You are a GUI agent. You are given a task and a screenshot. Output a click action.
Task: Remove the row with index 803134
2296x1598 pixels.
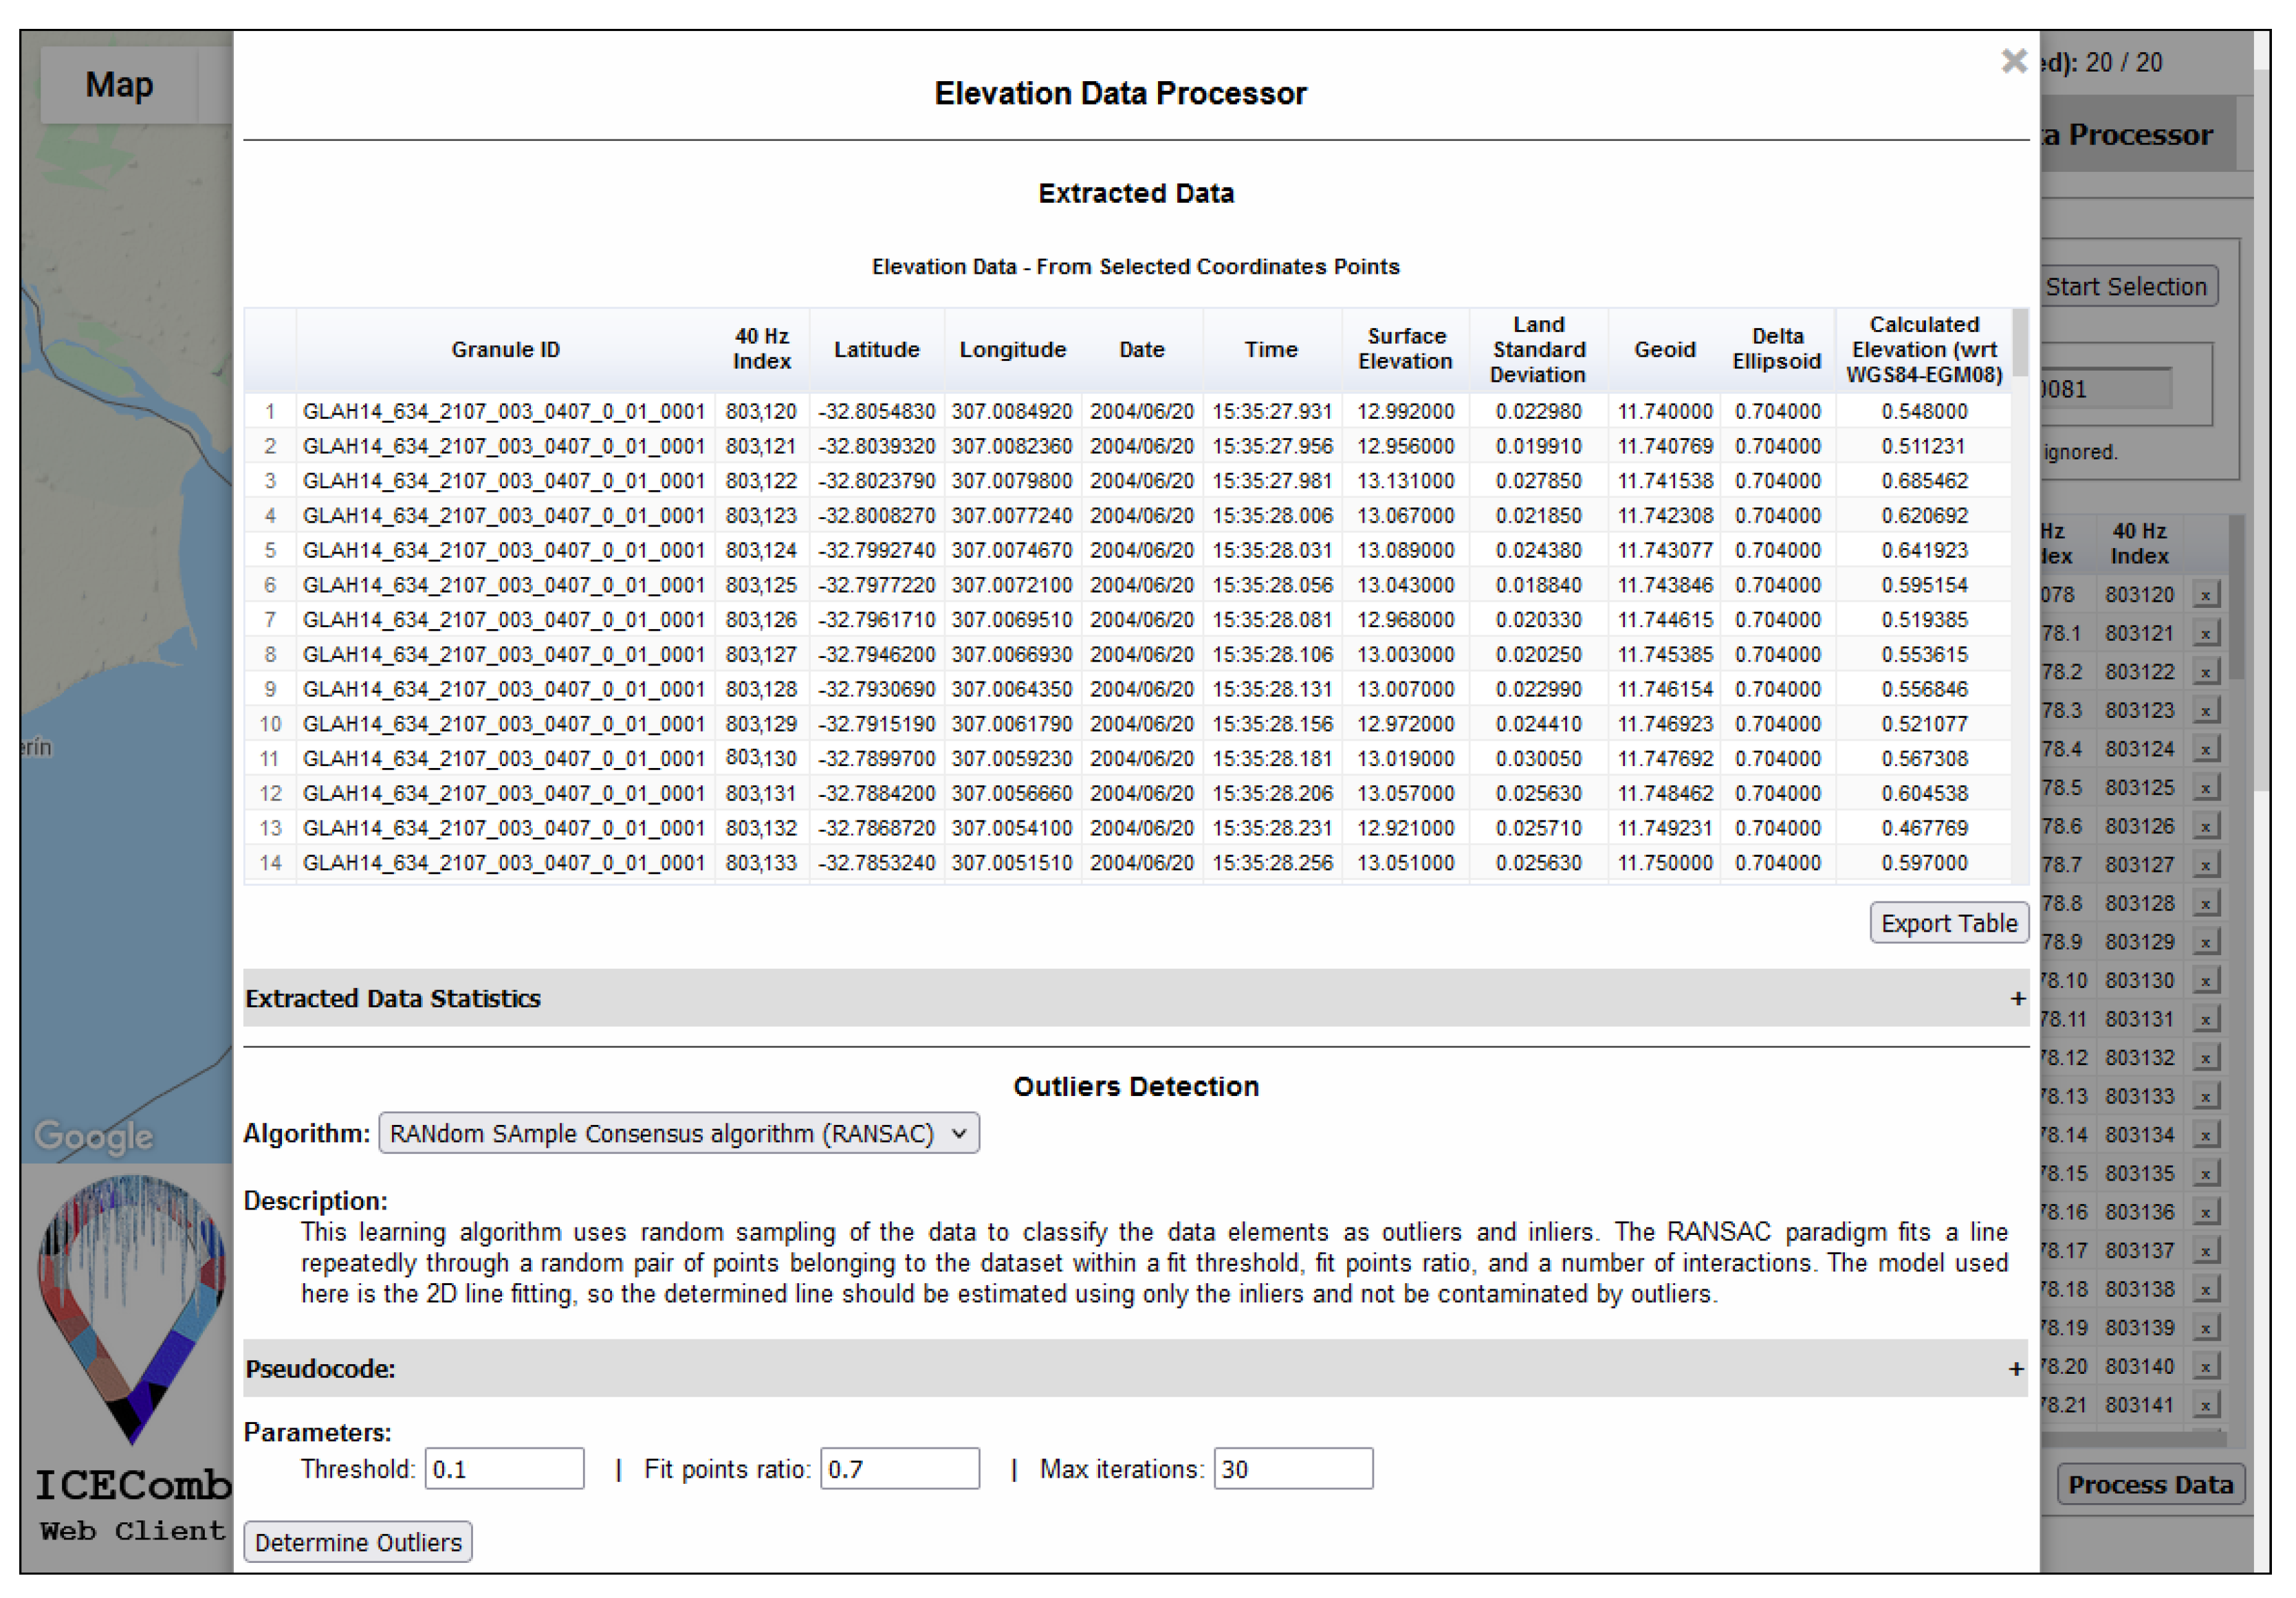[x=2205, y=1135]
